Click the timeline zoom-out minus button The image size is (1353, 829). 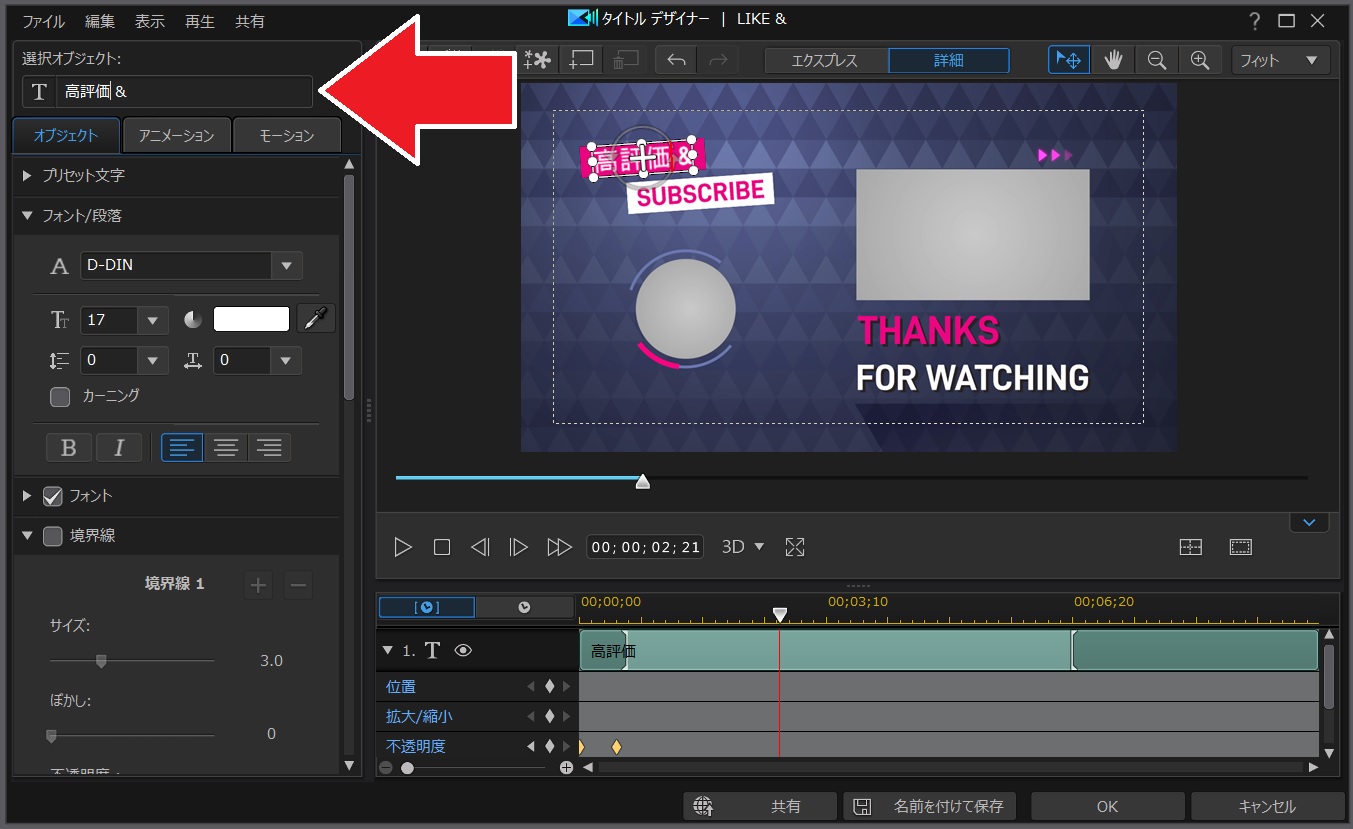(386, 768)
